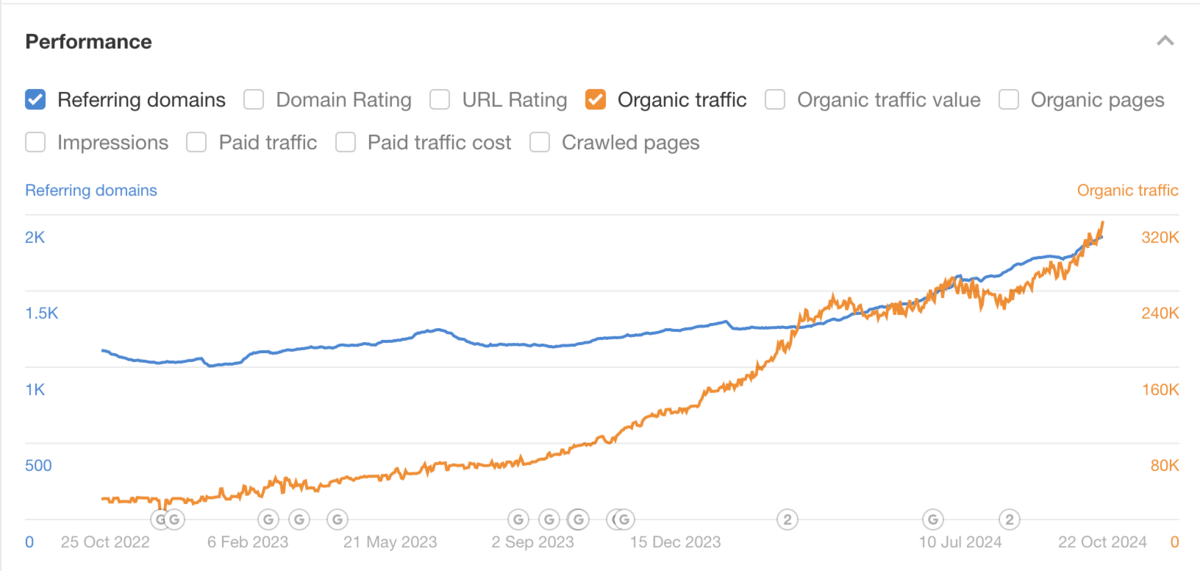This screenshot has height=571, width=1200.
Task: Uncheck the Referring domains checkbox
Action: pyautogui.click(x=35, y=100)
